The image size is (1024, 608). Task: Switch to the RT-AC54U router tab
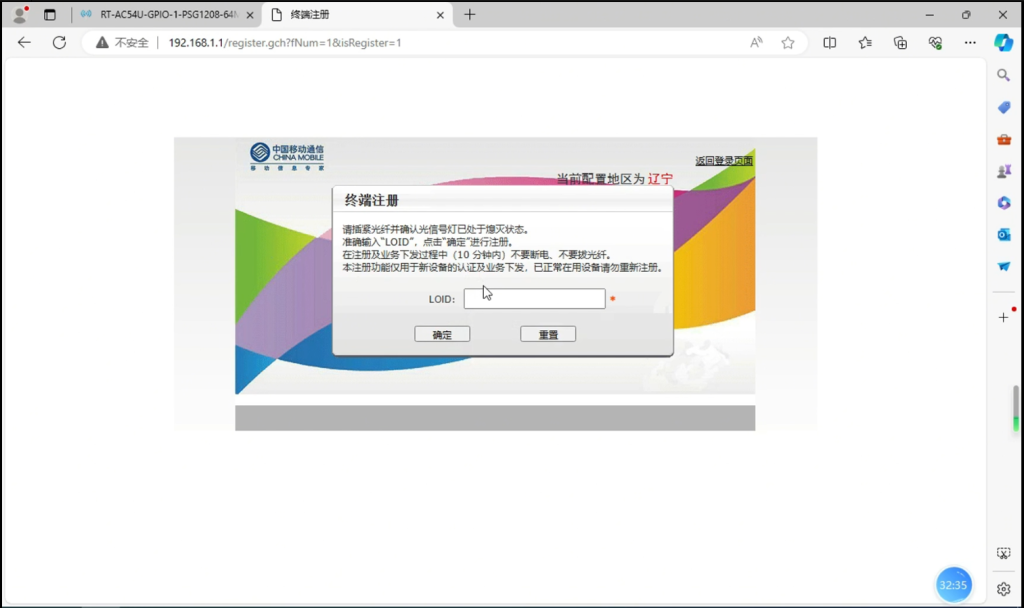tap(166, 15)
